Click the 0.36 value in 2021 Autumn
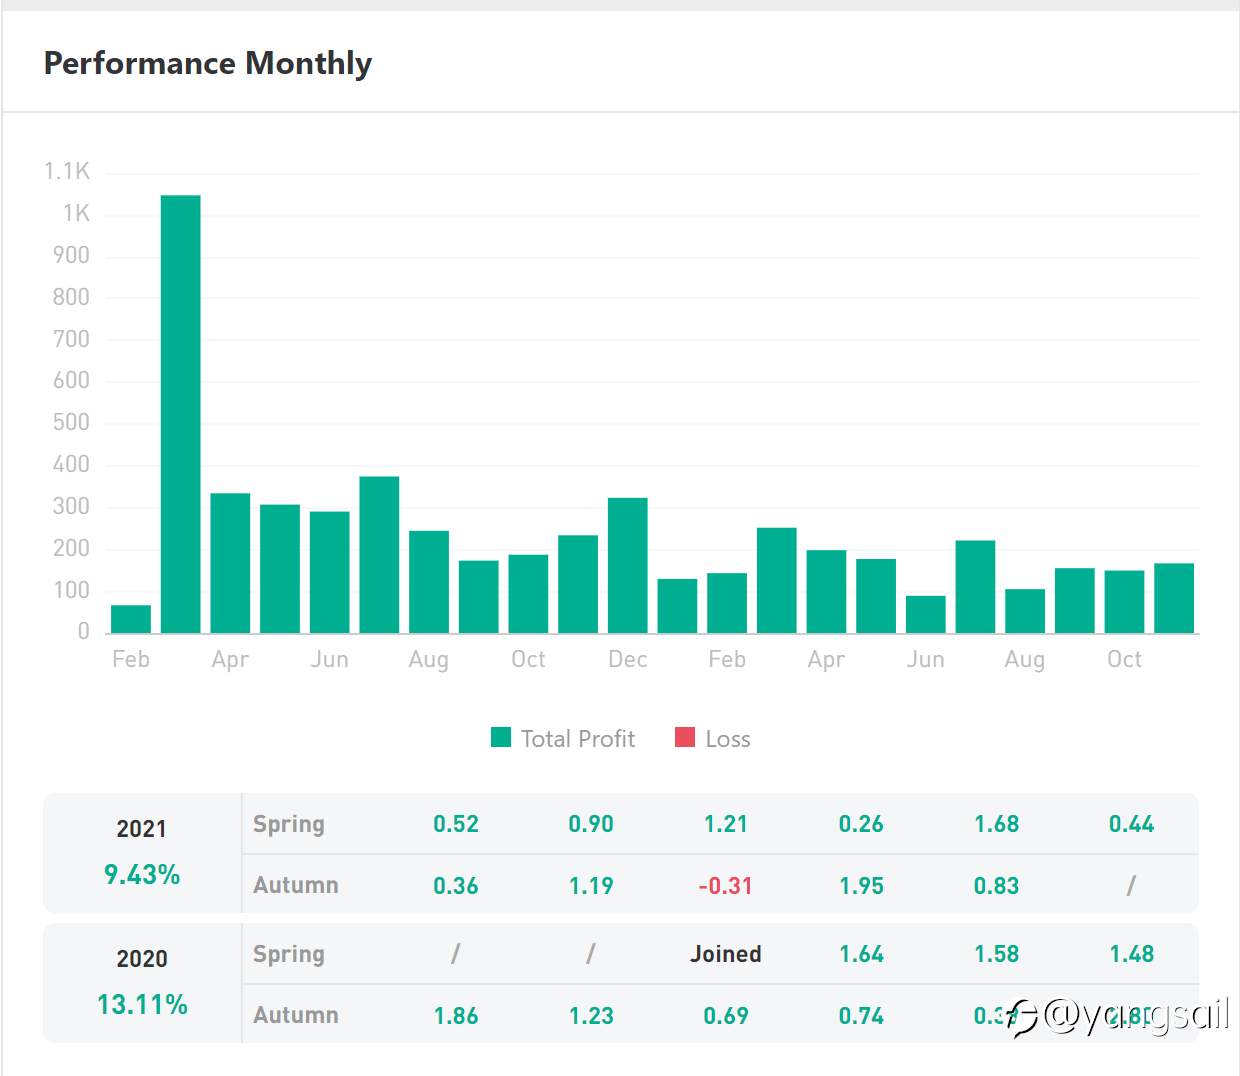Viewport: 1240px width, 1076px height. [x=456, y=886]
